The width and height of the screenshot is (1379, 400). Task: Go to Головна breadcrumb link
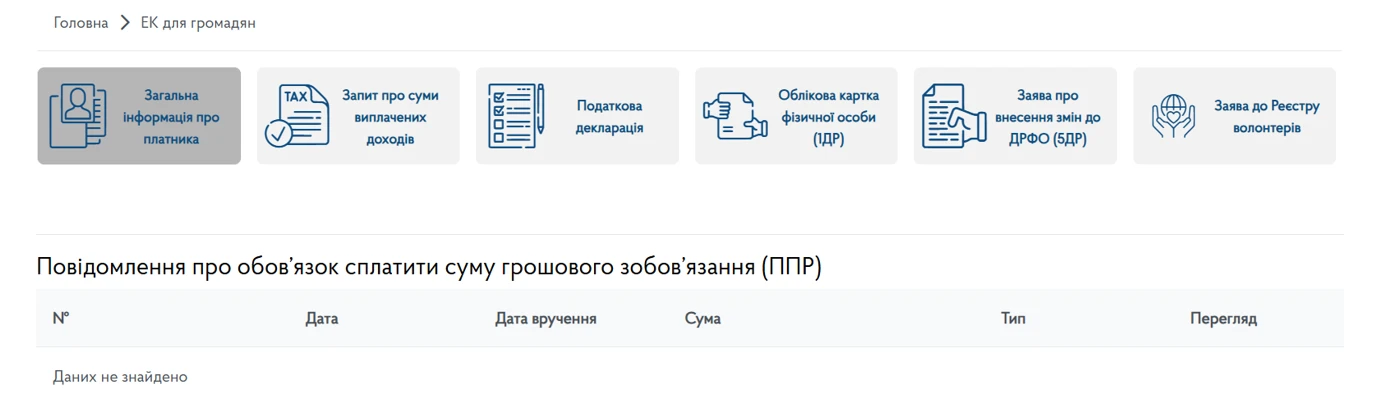81,23
